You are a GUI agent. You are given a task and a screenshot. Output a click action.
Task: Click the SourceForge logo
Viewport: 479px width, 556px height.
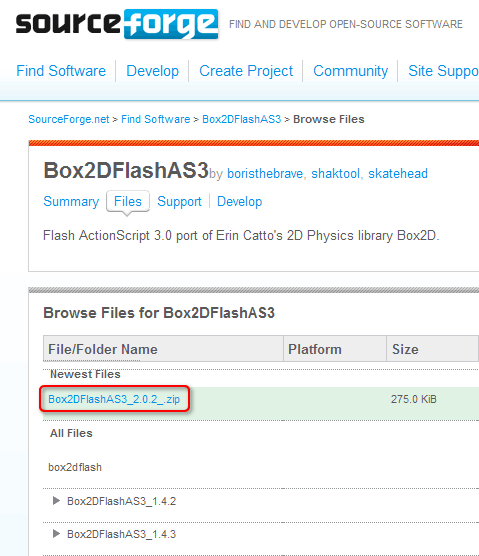(117, 24)
